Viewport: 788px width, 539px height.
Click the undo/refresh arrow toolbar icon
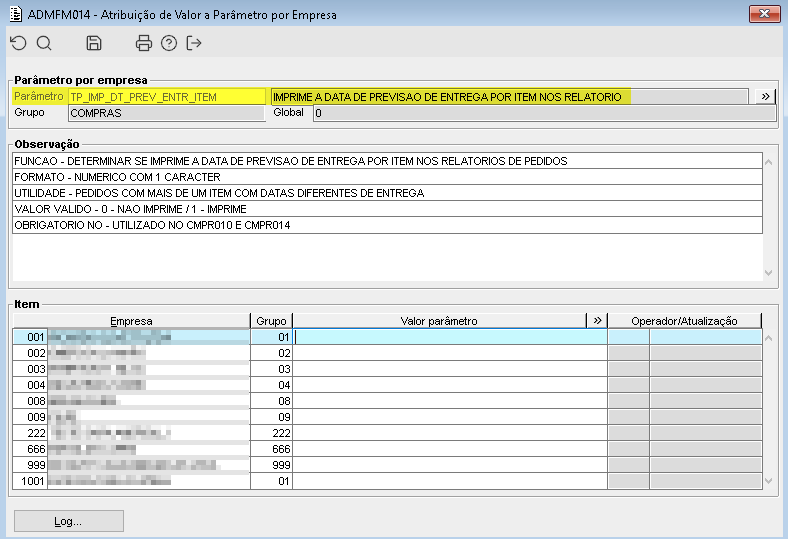pos(18,43)
